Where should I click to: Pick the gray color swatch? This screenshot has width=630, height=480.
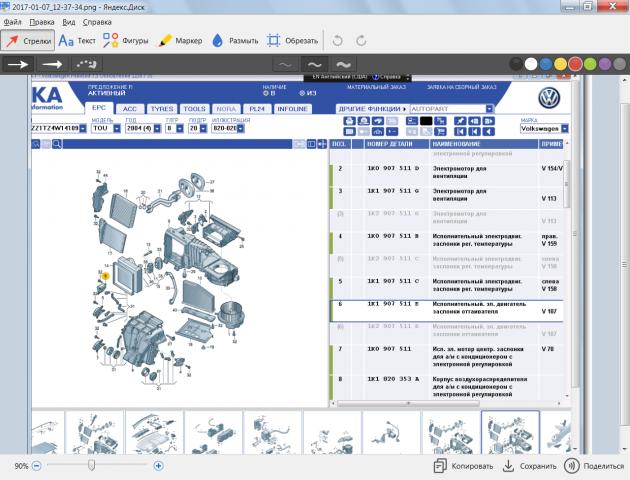(x=620, y=64)
